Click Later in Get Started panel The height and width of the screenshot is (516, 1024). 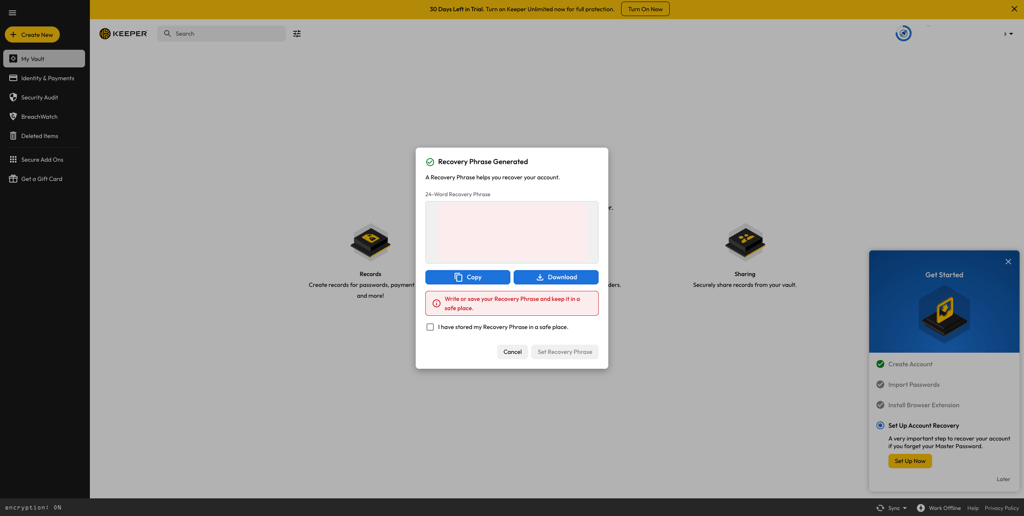pyautogui.click(x=1003, y=479)
